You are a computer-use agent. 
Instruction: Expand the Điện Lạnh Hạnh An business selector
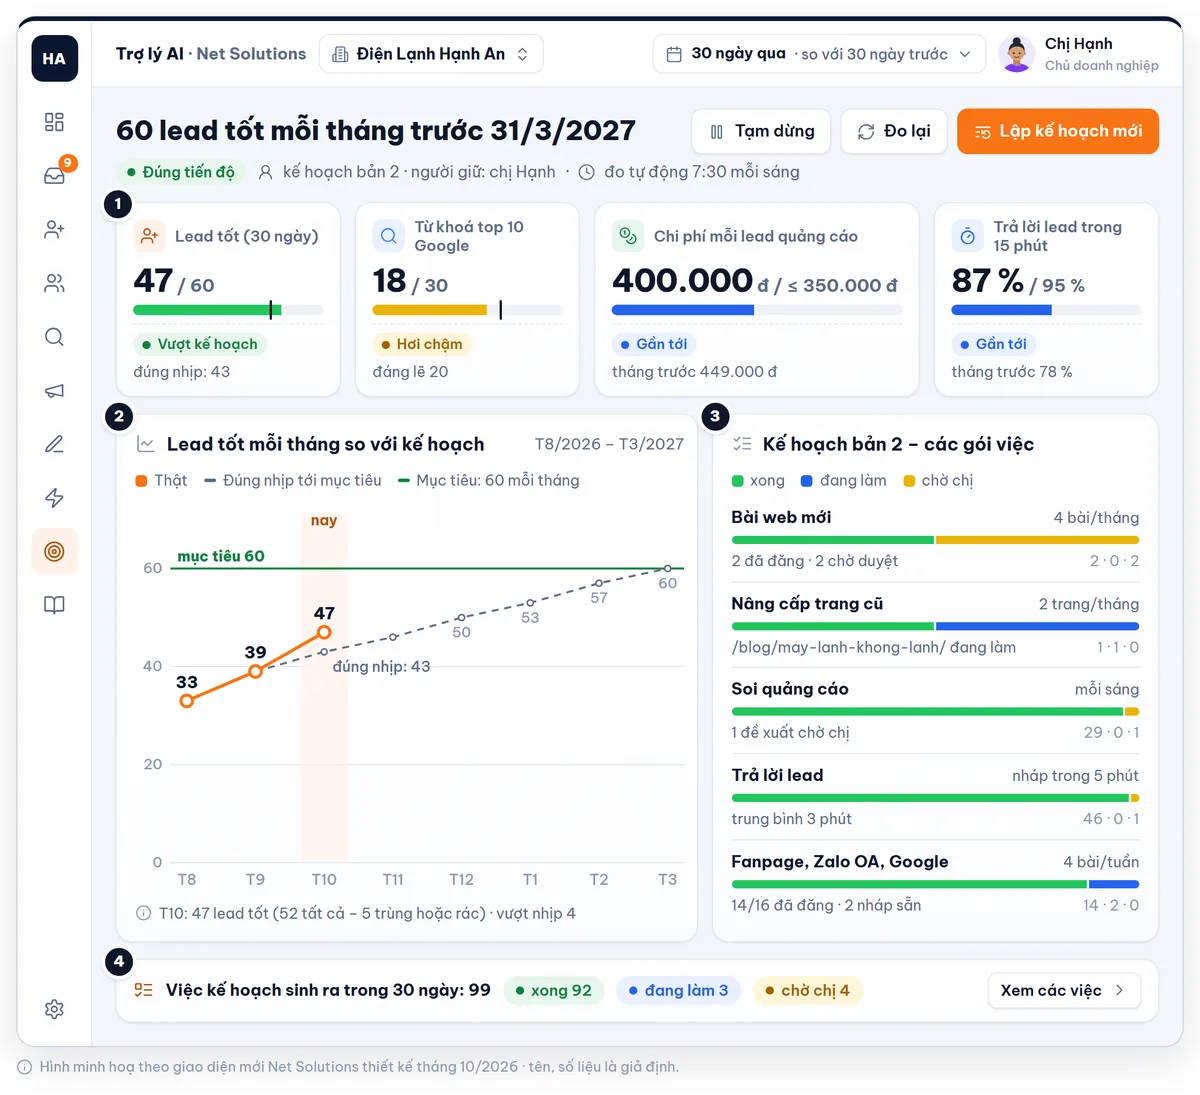(x=431, y=54)
